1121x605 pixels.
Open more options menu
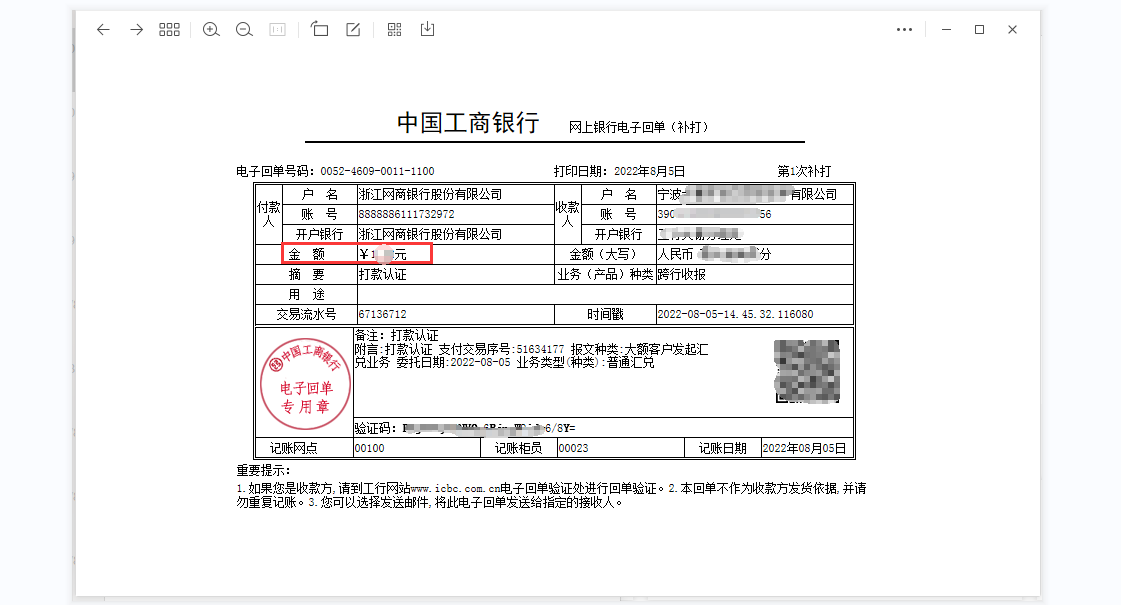(904, 29)
